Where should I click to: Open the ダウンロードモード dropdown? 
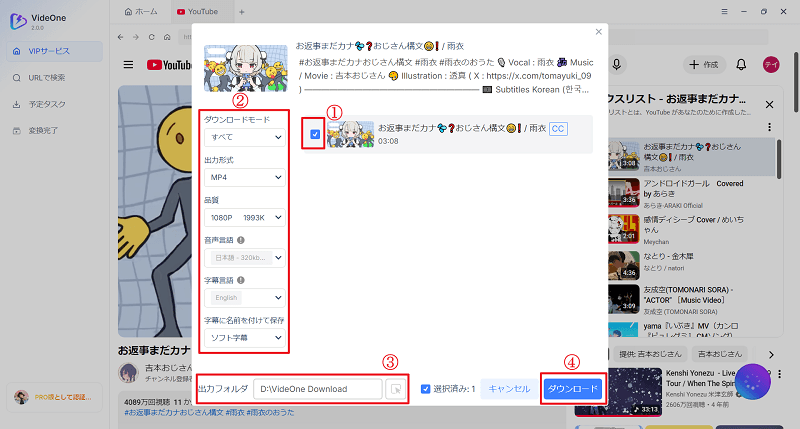point(245,137)
